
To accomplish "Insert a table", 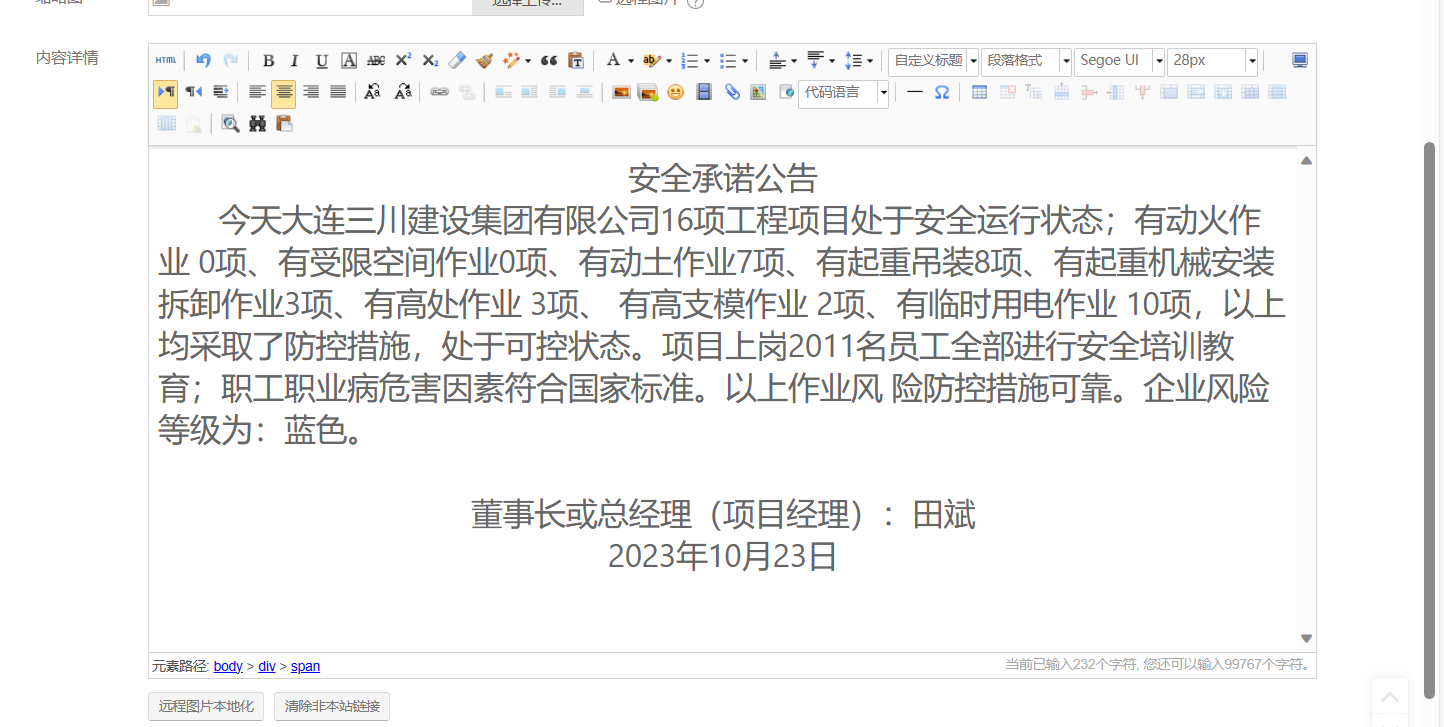I will pyautogui.click(x=980, y=93).
